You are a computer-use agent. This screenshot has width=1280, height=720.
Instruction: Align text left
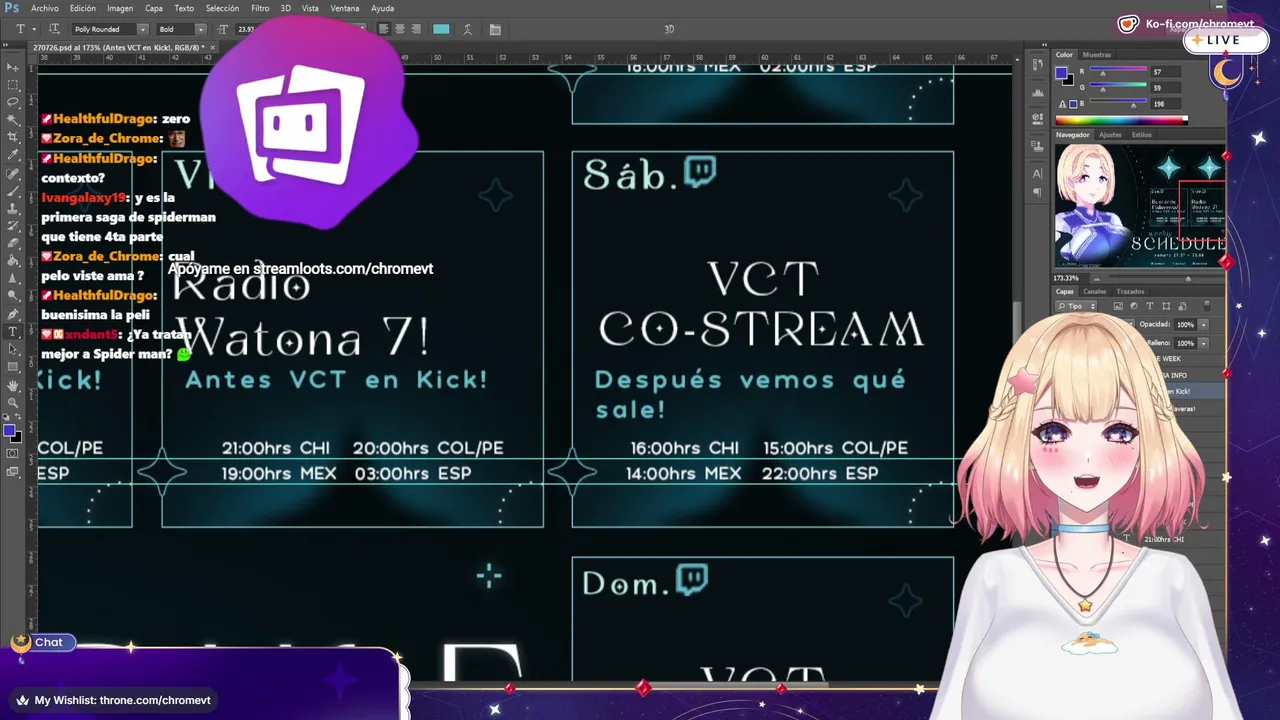[x=385, y=29]
